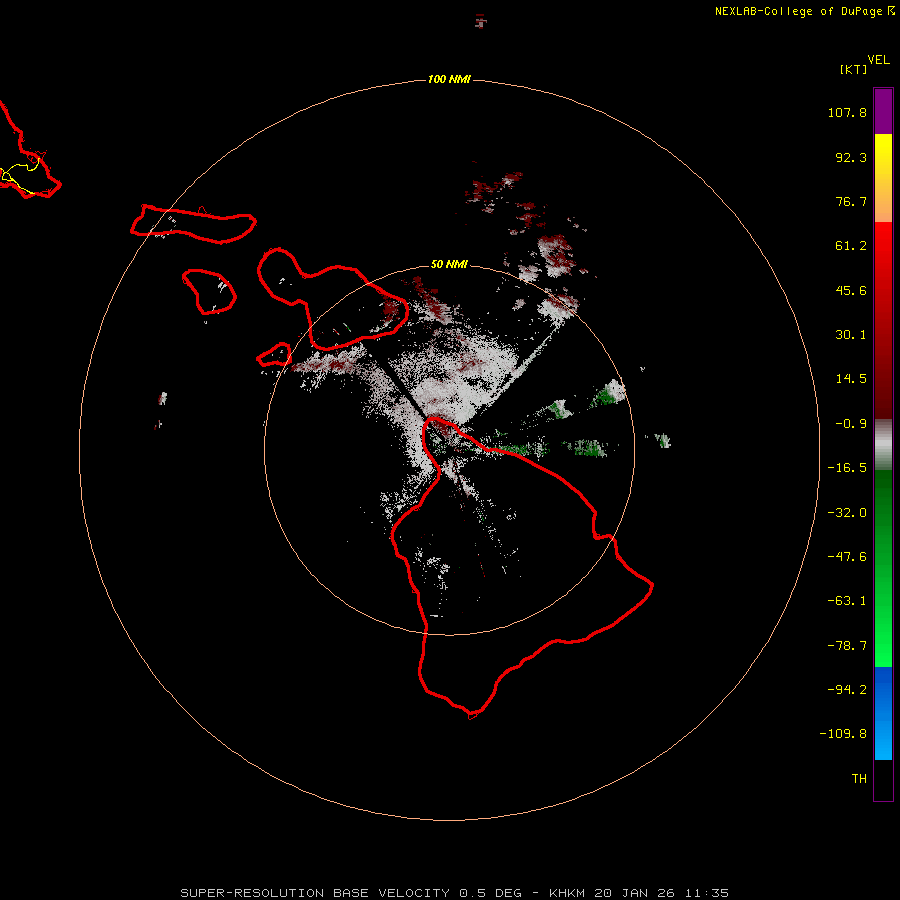Screen dimensions: 900x900
Task: Click the purple segment of the color bar
Action: [x=883, y=111]
